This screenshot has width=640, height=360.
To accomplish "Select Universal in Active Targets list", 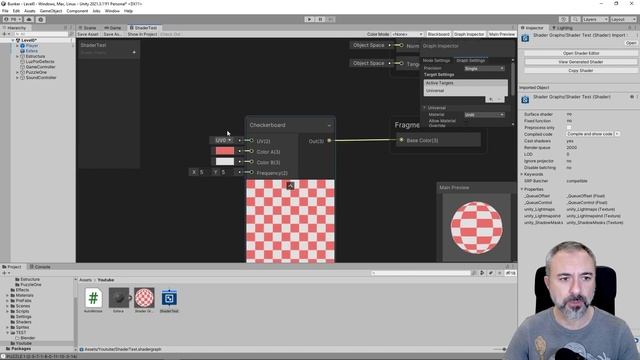I will (465, 91).
